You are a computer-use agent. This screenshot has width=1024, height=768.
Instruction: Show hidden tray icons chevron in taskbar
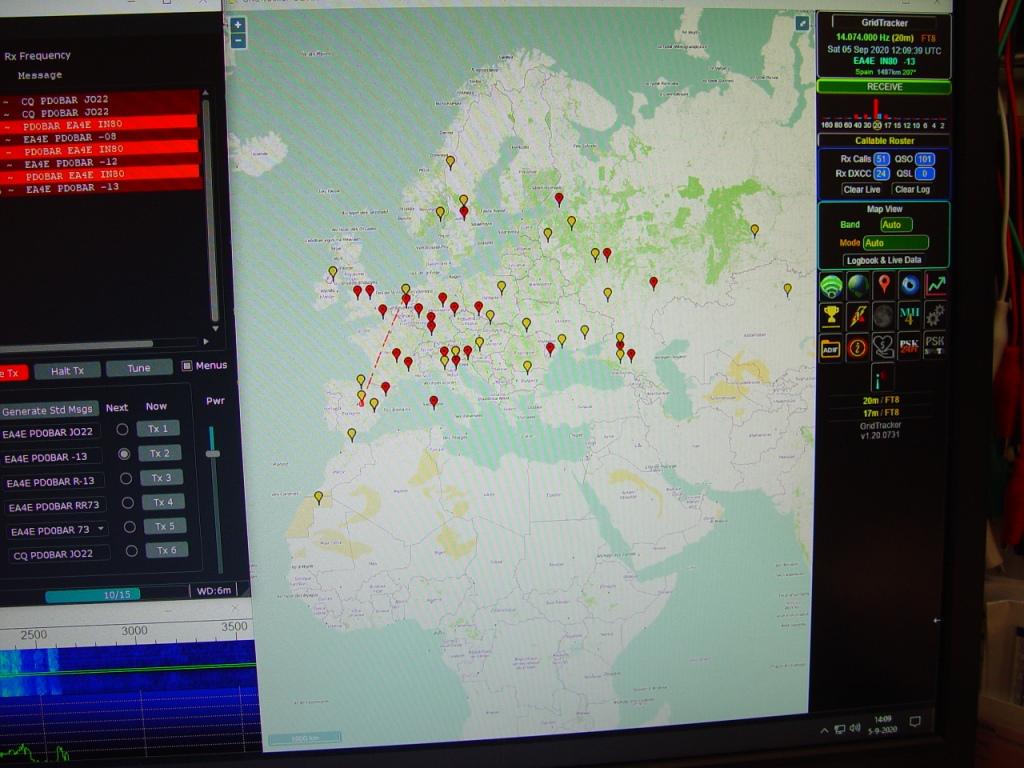click(825, 730)
